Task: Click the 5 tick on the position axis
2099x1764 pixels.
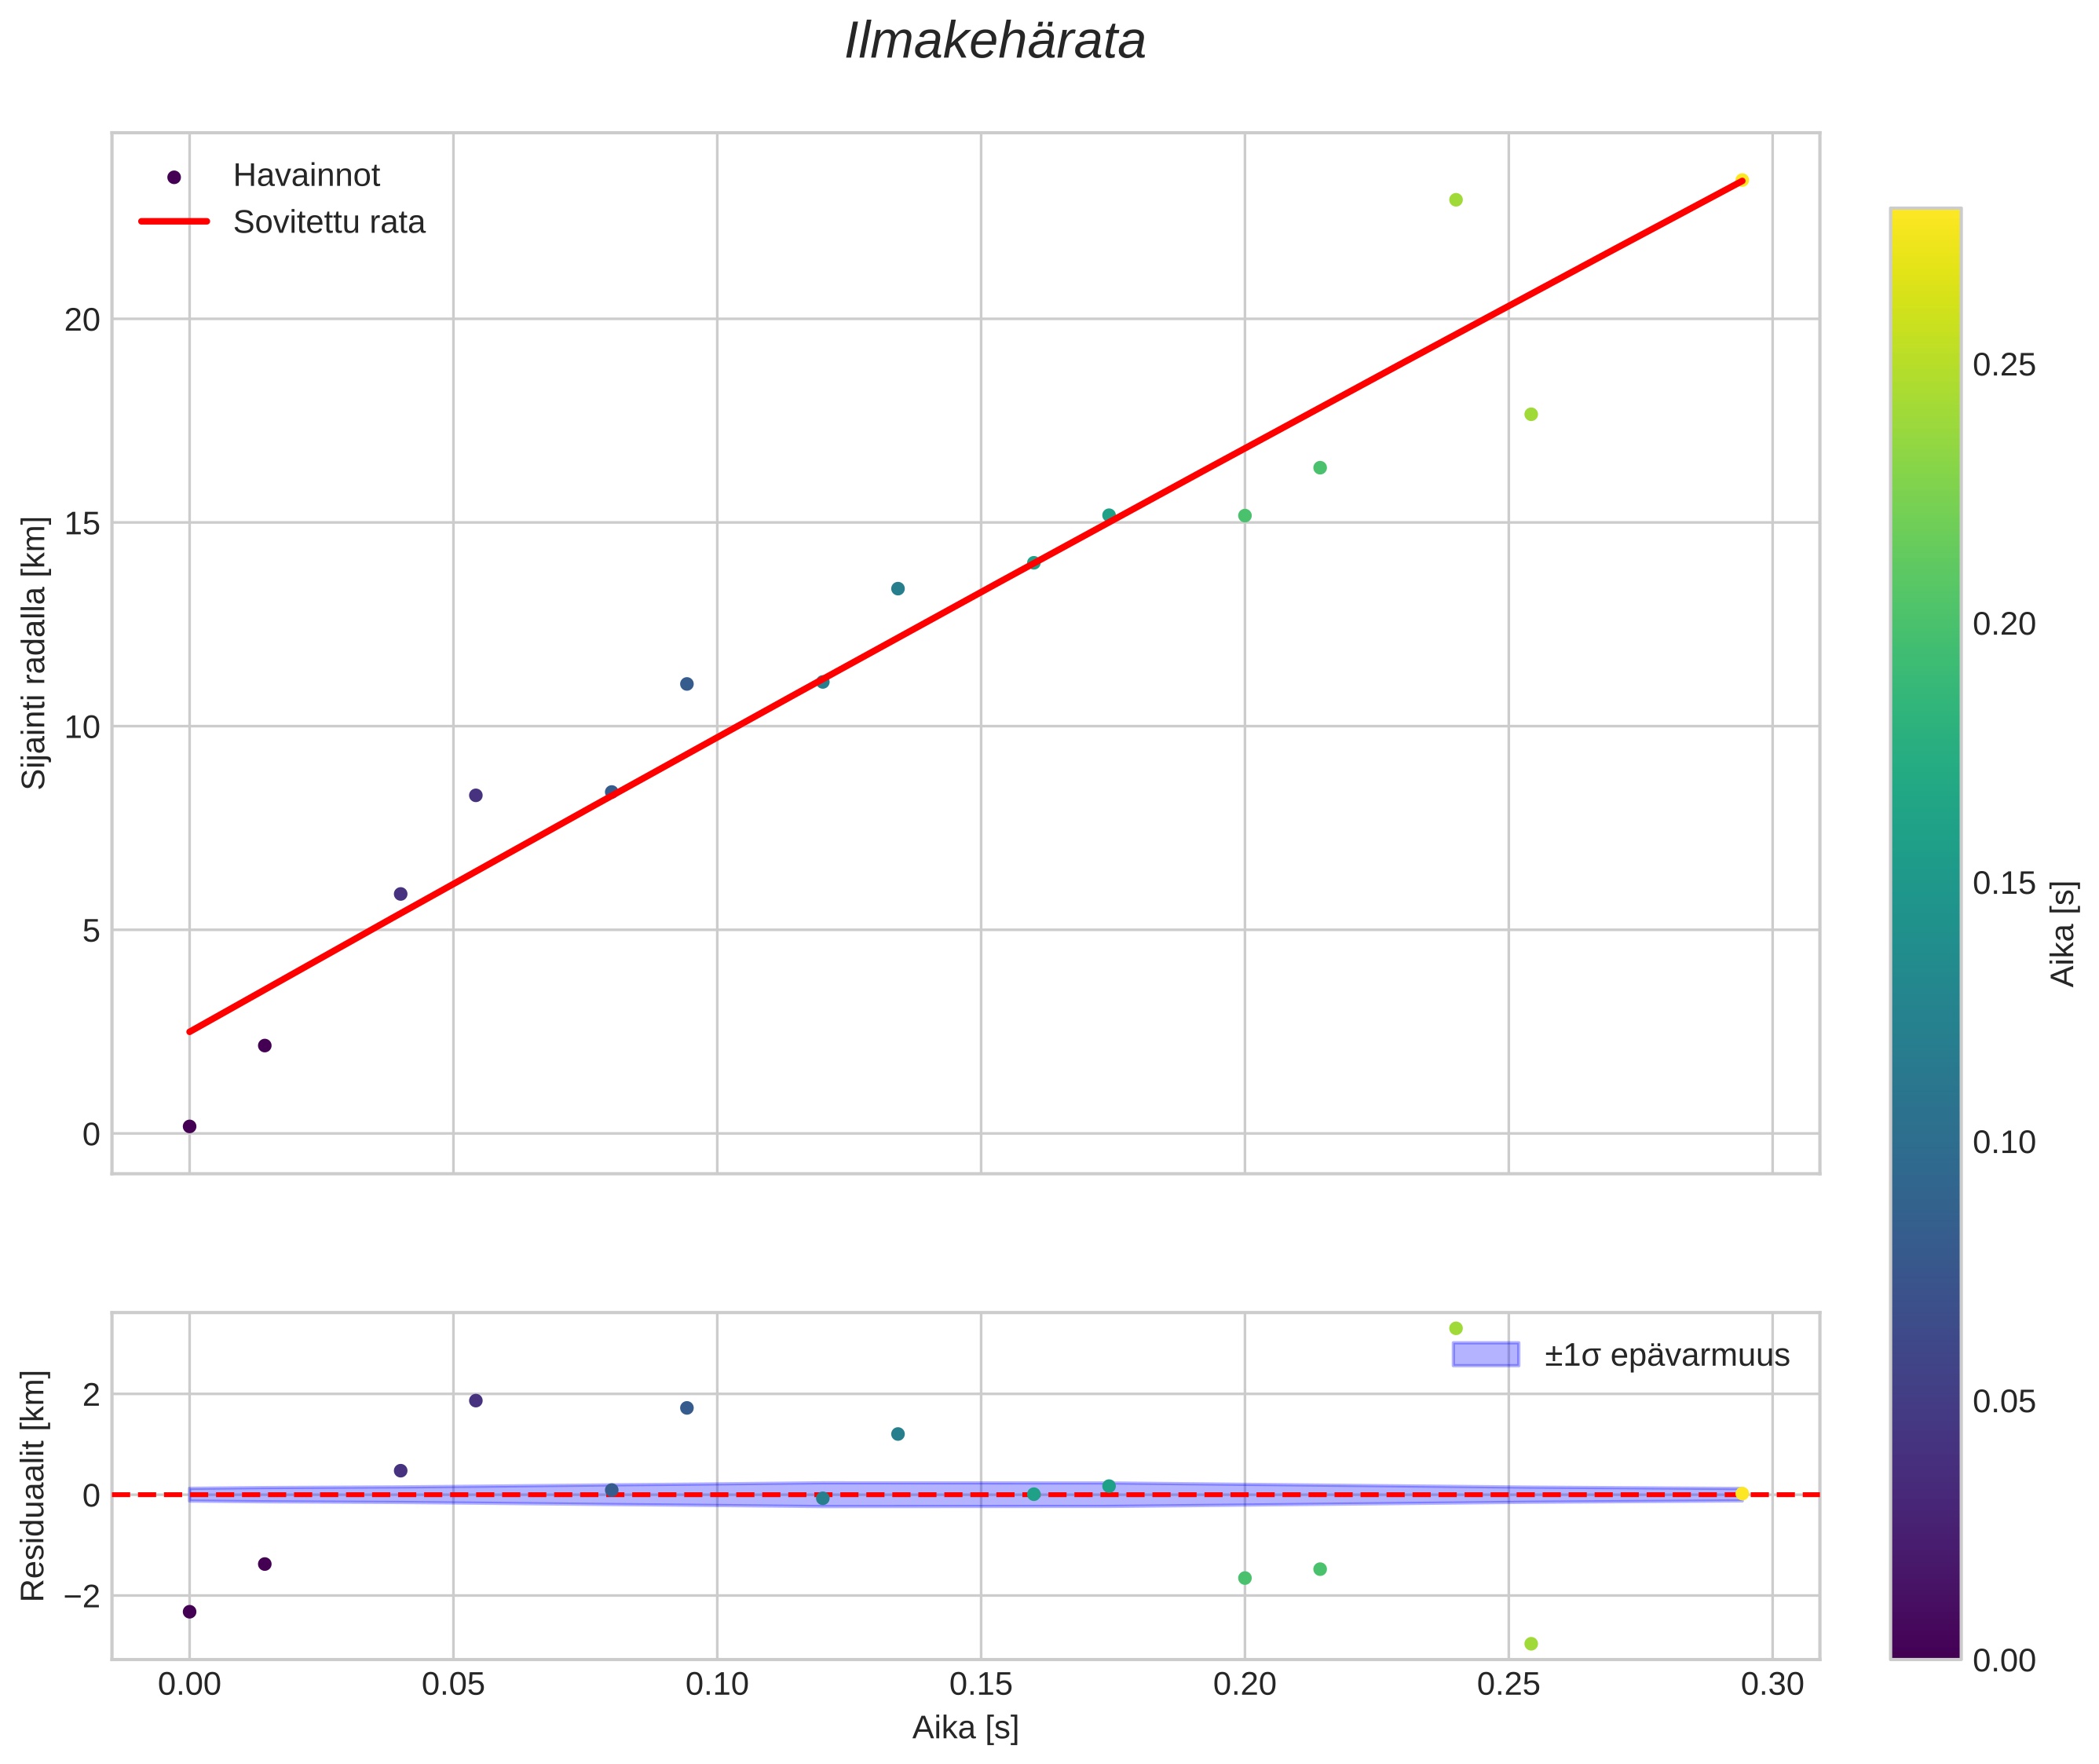Action: pyautogui.click(x=92, y=931)
